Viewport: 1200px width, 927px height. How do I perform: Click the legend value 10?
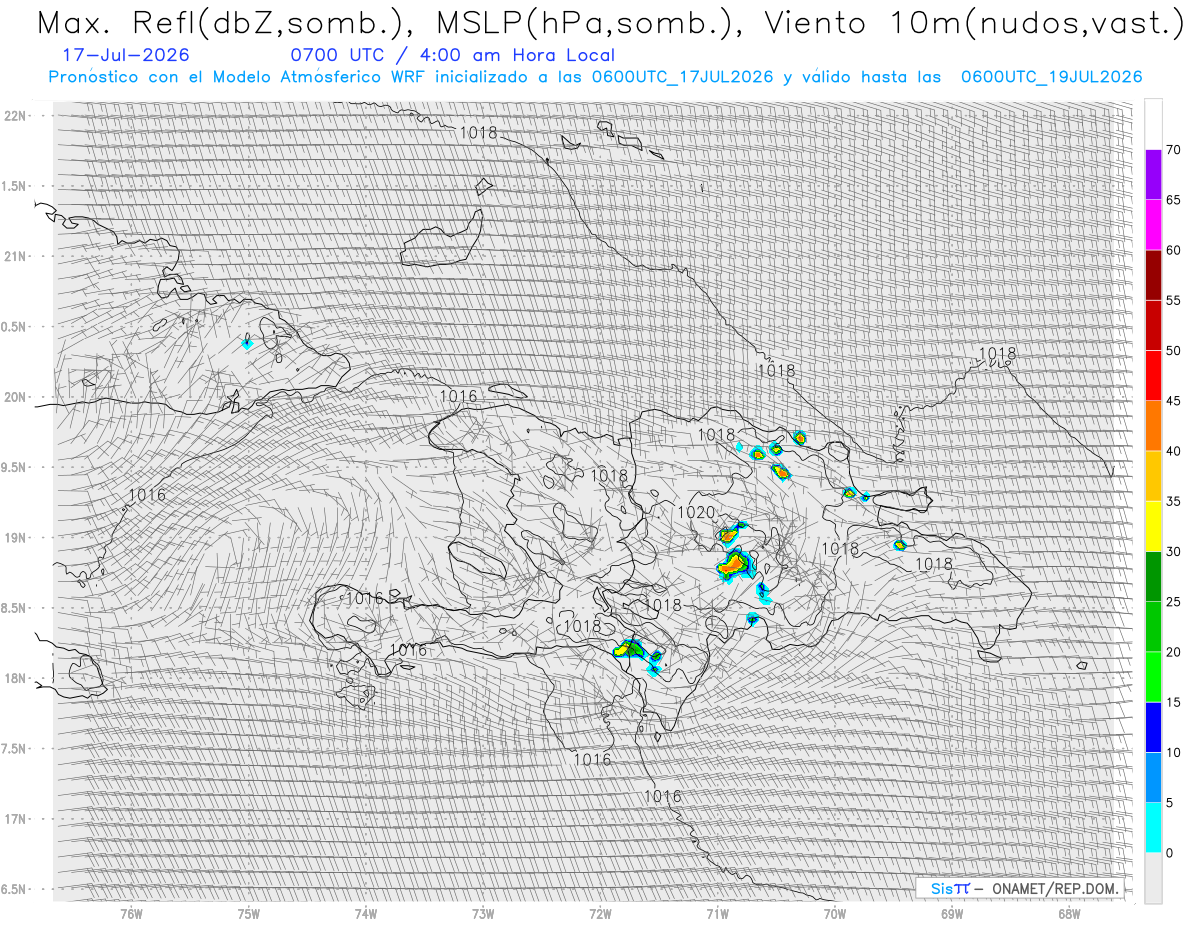pyautogui.click(x=1173, y=752)
